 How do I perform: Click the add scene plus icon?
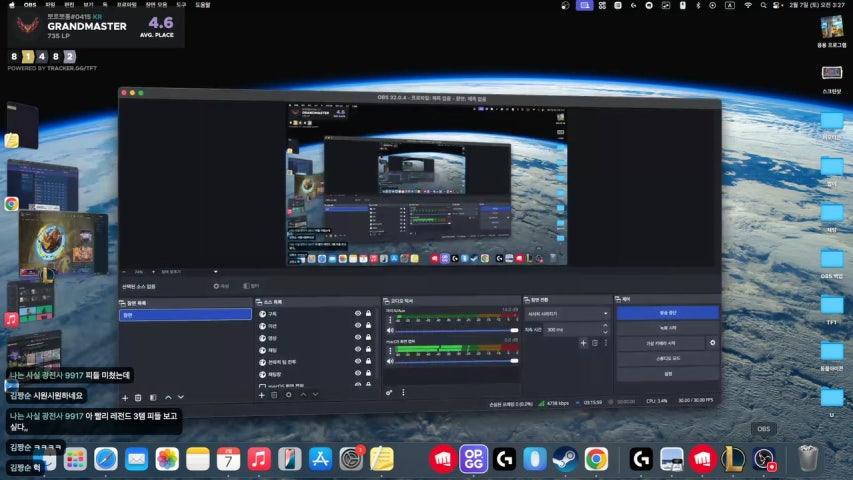point(125,397)
